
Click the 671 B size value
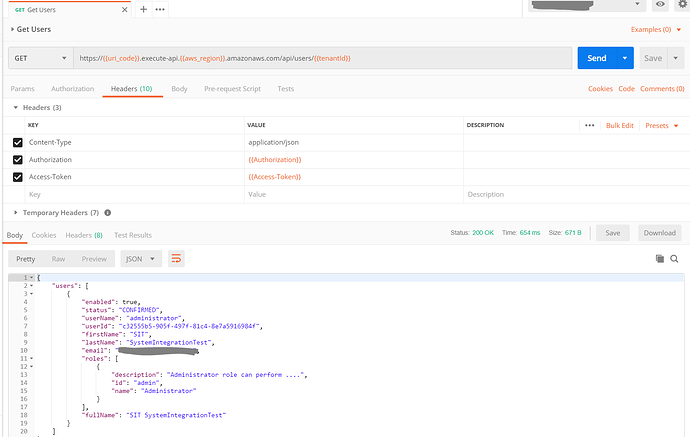573,233
